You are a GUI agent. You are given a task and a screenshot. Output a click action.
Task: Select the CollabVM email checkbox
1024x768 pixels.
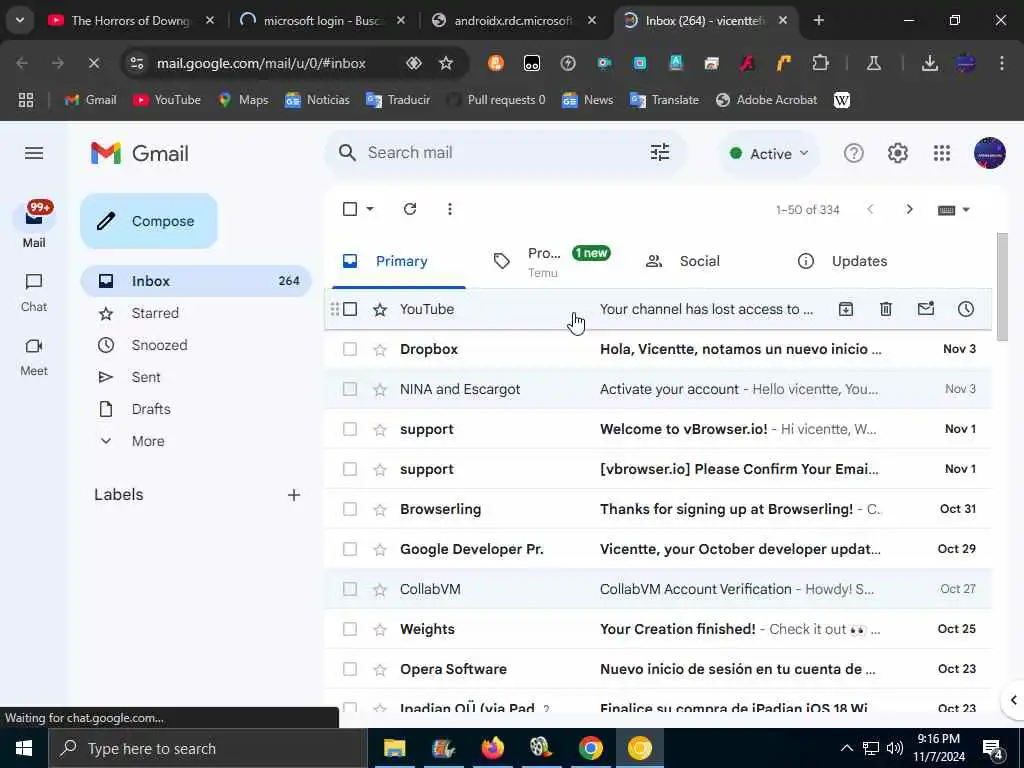click(350, 588)
